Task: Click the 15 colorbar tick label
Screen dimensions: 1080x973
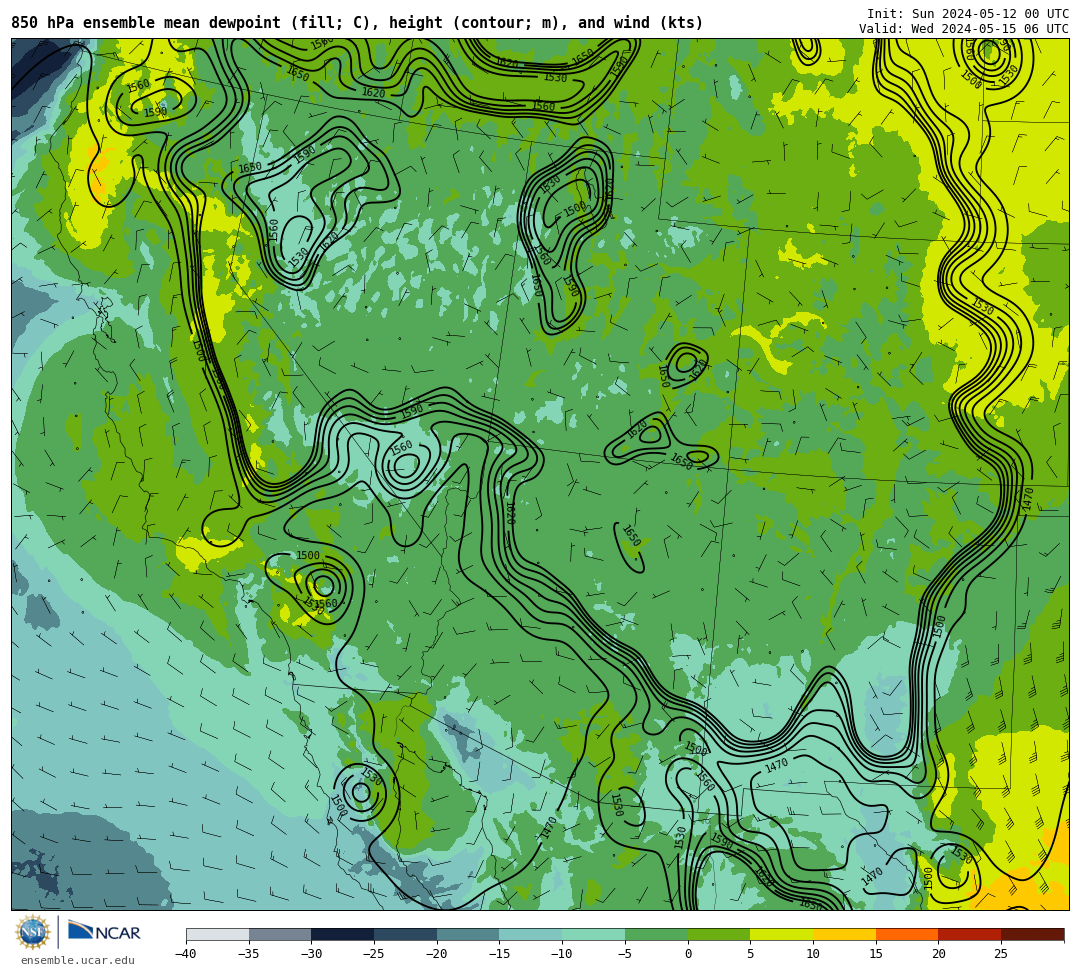Action: tap(875, 954)
